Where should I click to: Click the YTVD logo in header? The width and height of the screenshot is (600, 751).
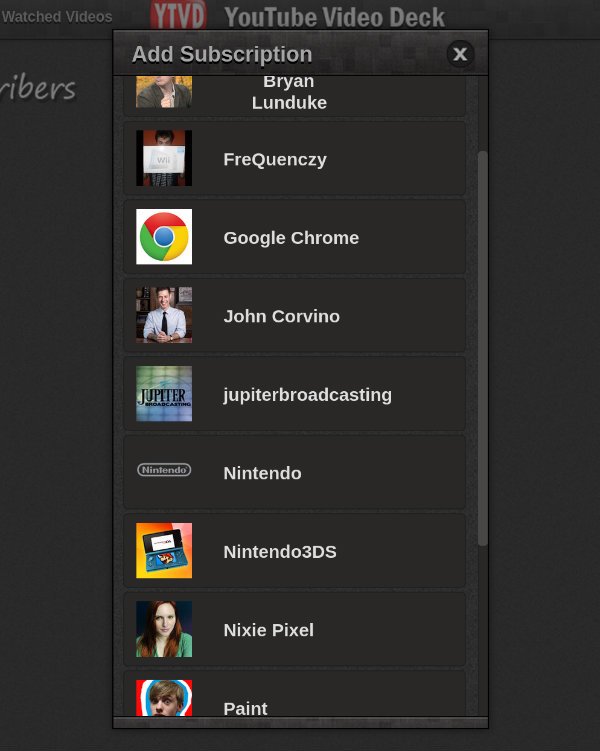point(179,16)
